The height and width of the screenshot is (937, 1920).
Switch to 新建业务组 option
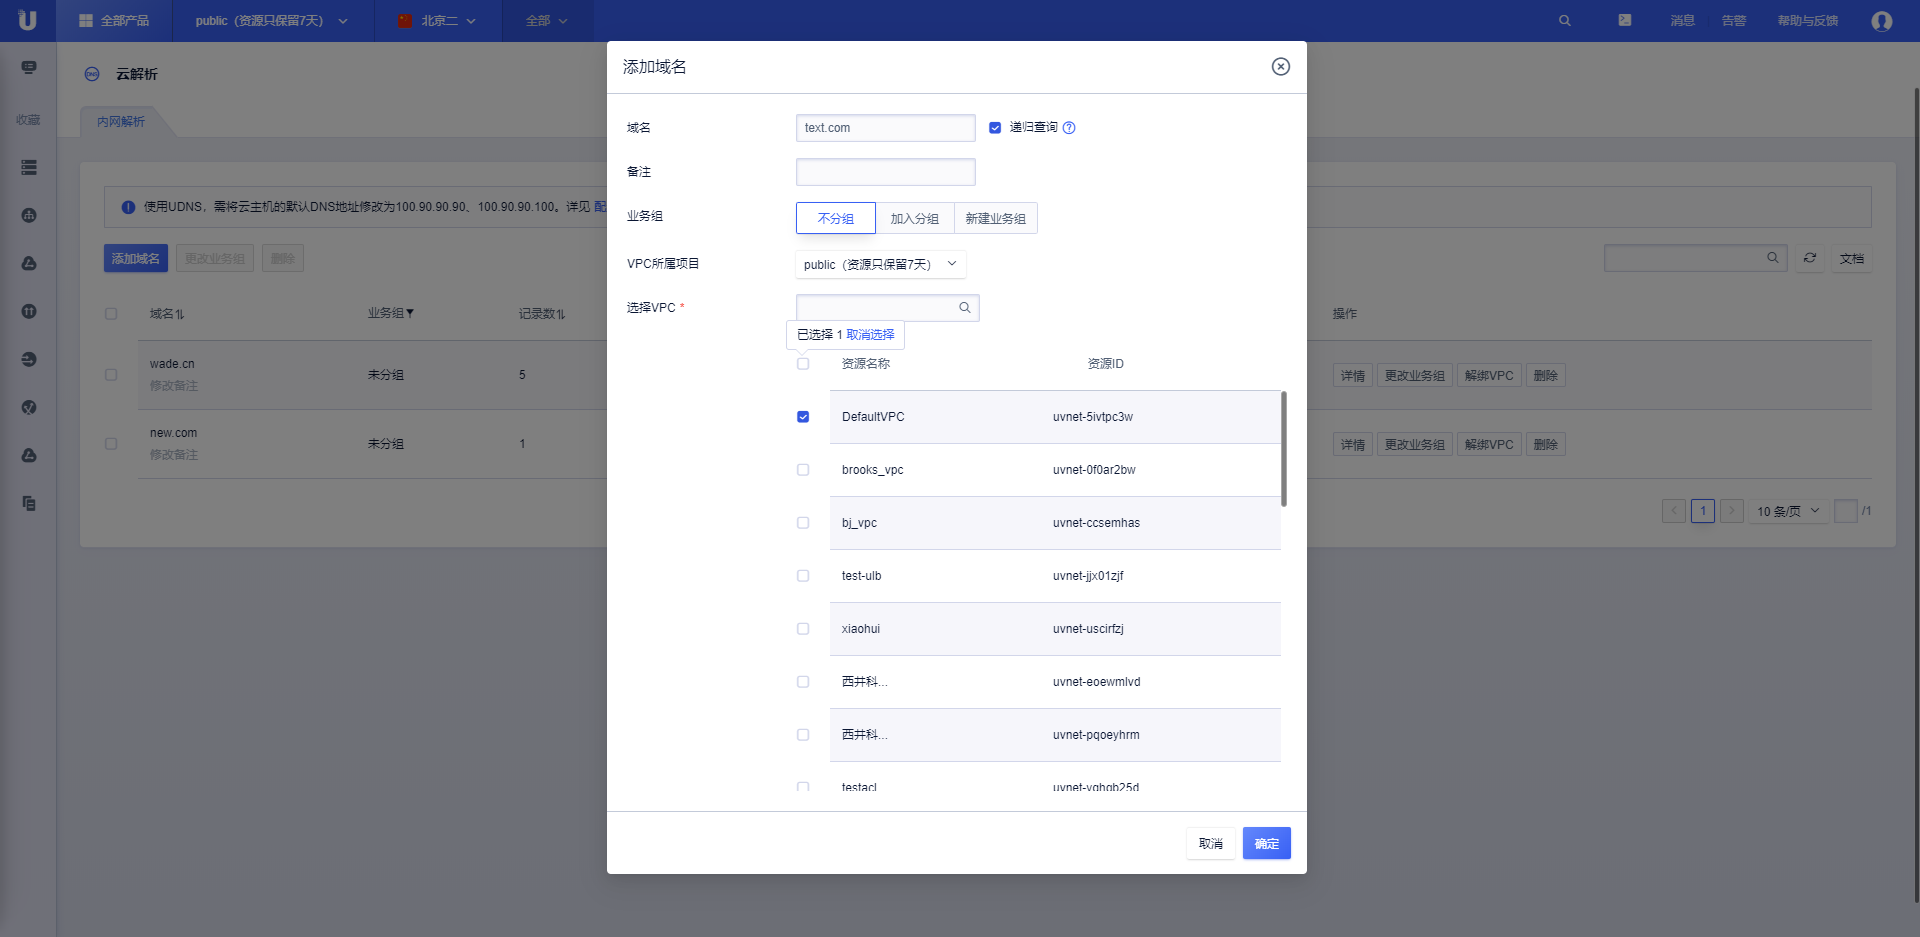tap(995, 218)
